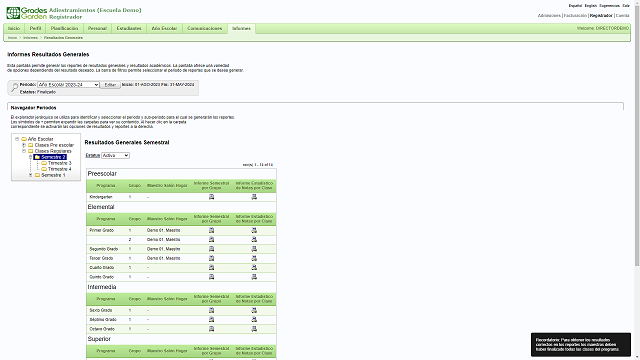Open Segundo Grado statistics report icon
This screenshot has width=640, height=360.
coord(254,249)
